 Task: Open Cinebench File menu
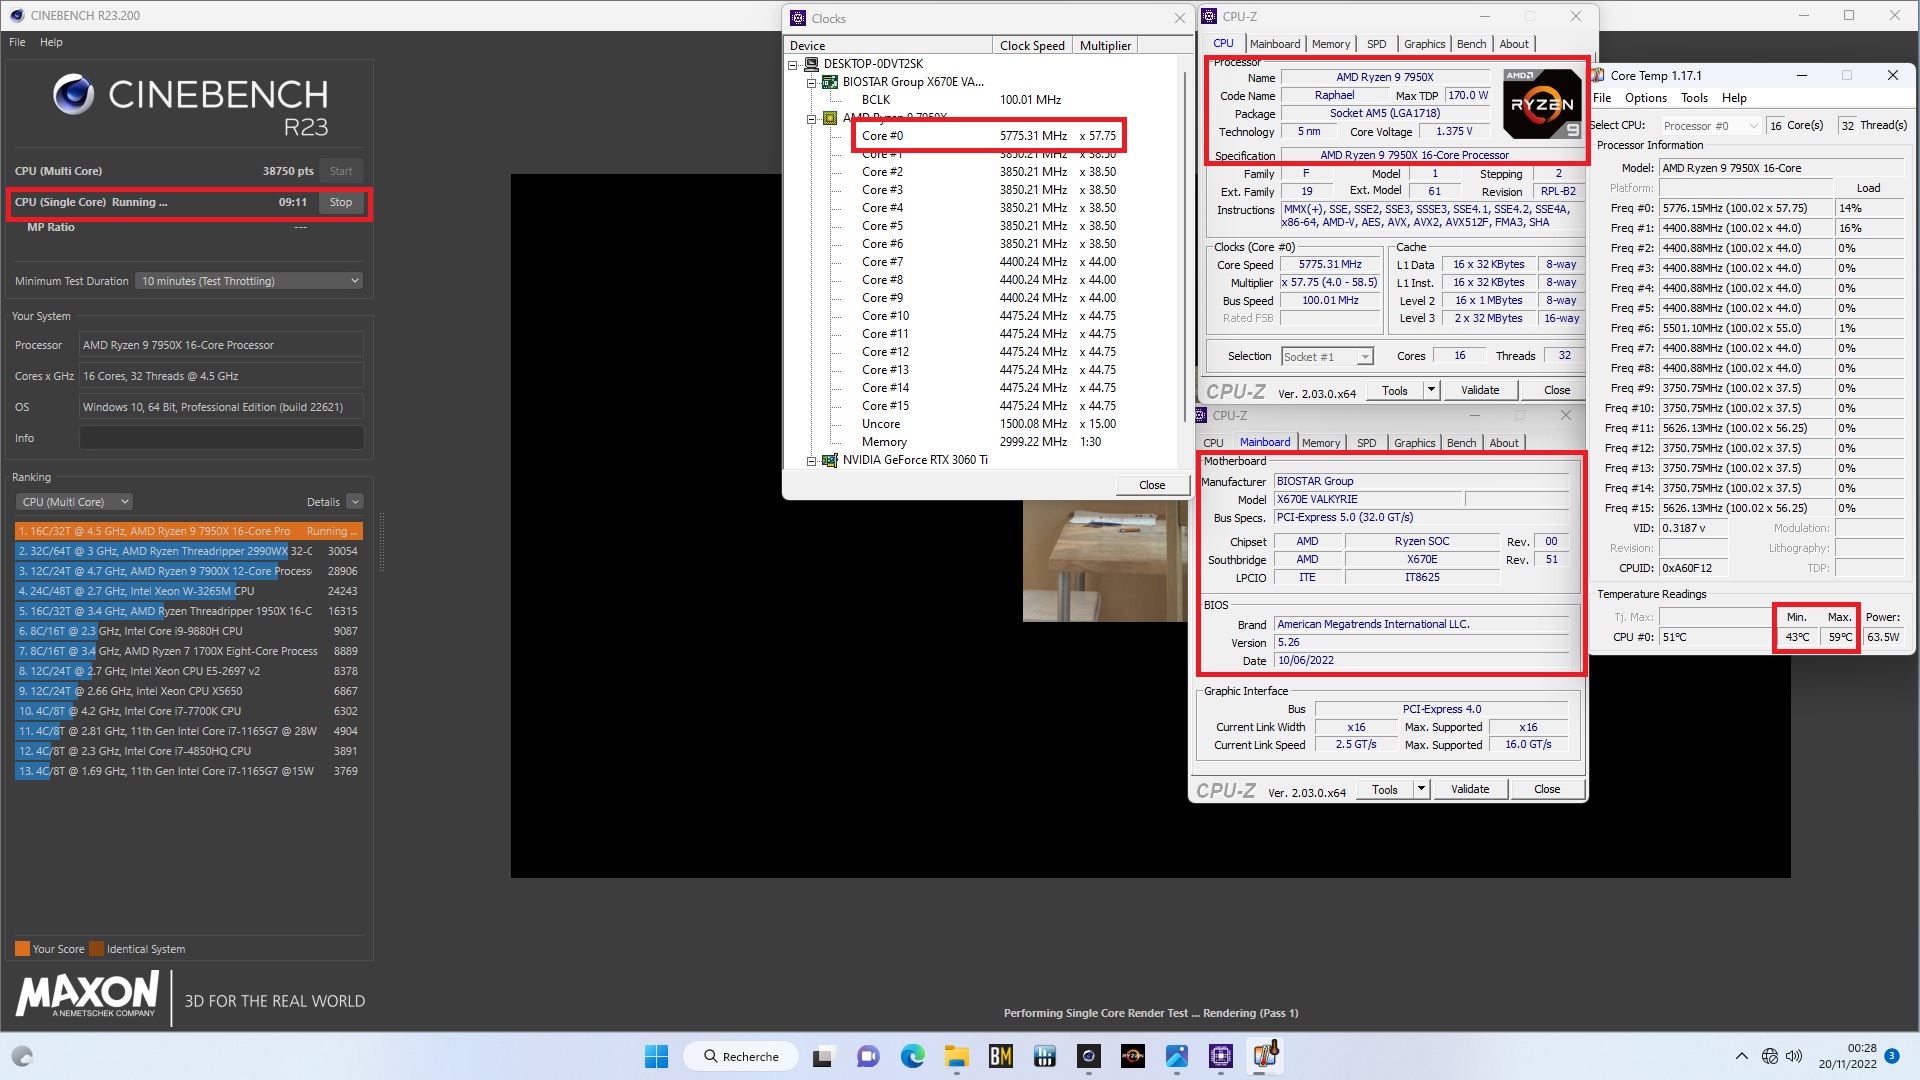(17, 42)
